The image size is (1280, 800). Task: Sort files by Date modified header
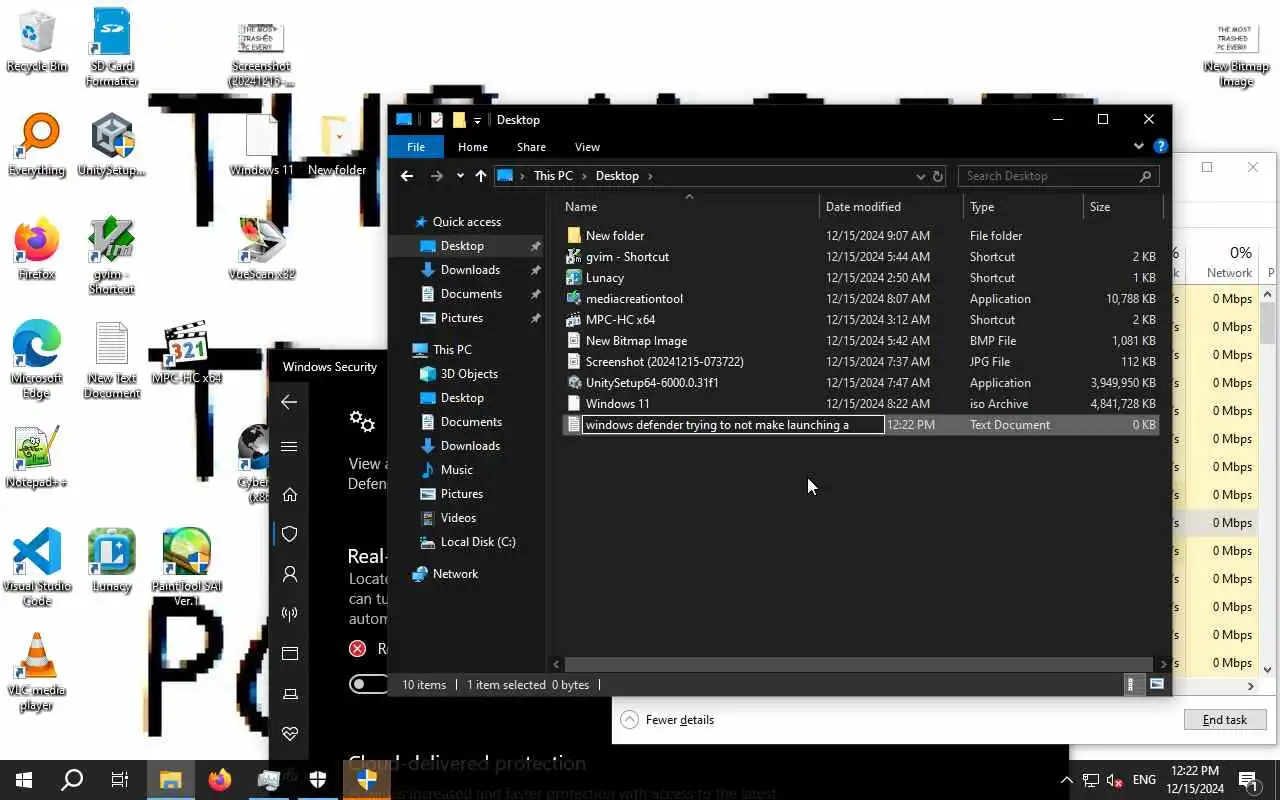(892, 207)
